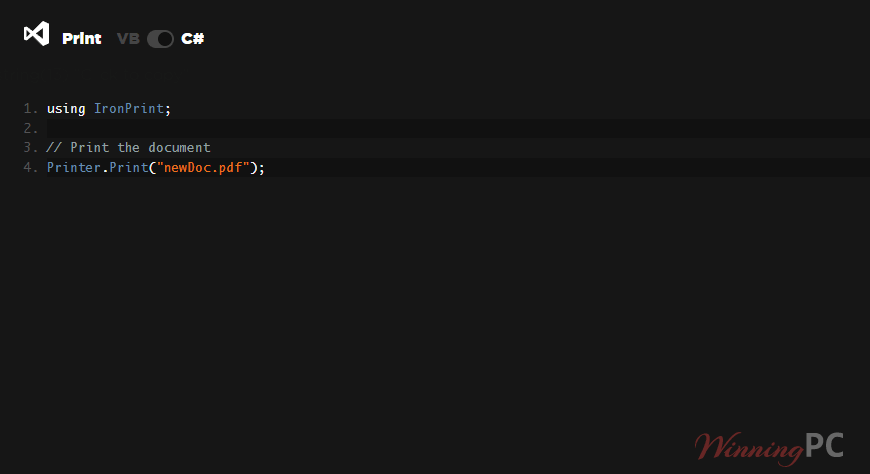The height and width of the screenshot is (474, 870).
Task: Click the Visual Studio logo icon
Action: click(x=37, y=34)
